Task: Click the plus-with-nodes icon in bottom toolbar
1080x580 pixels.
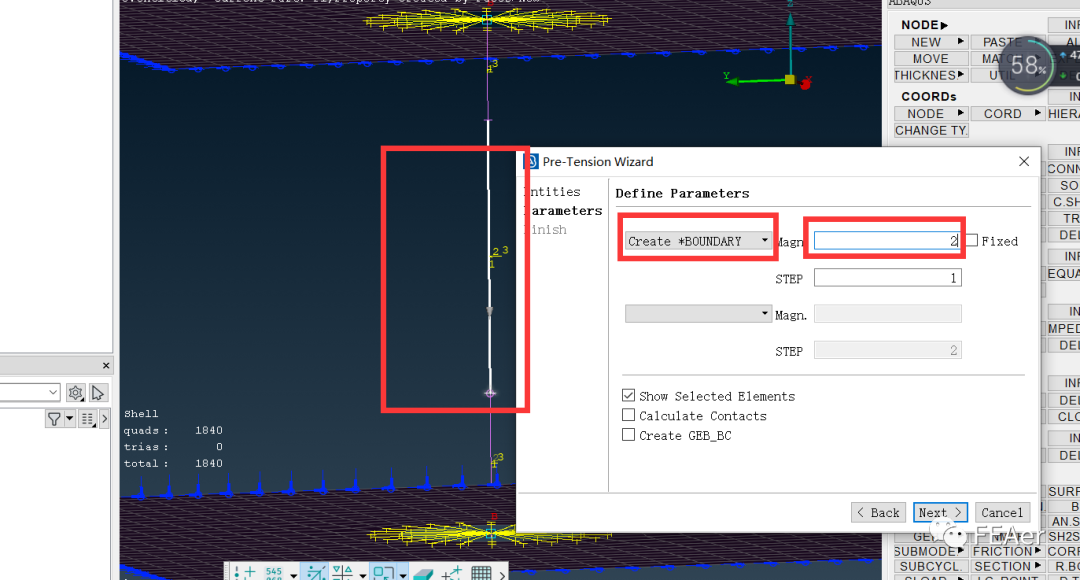Action: (452, 572)
